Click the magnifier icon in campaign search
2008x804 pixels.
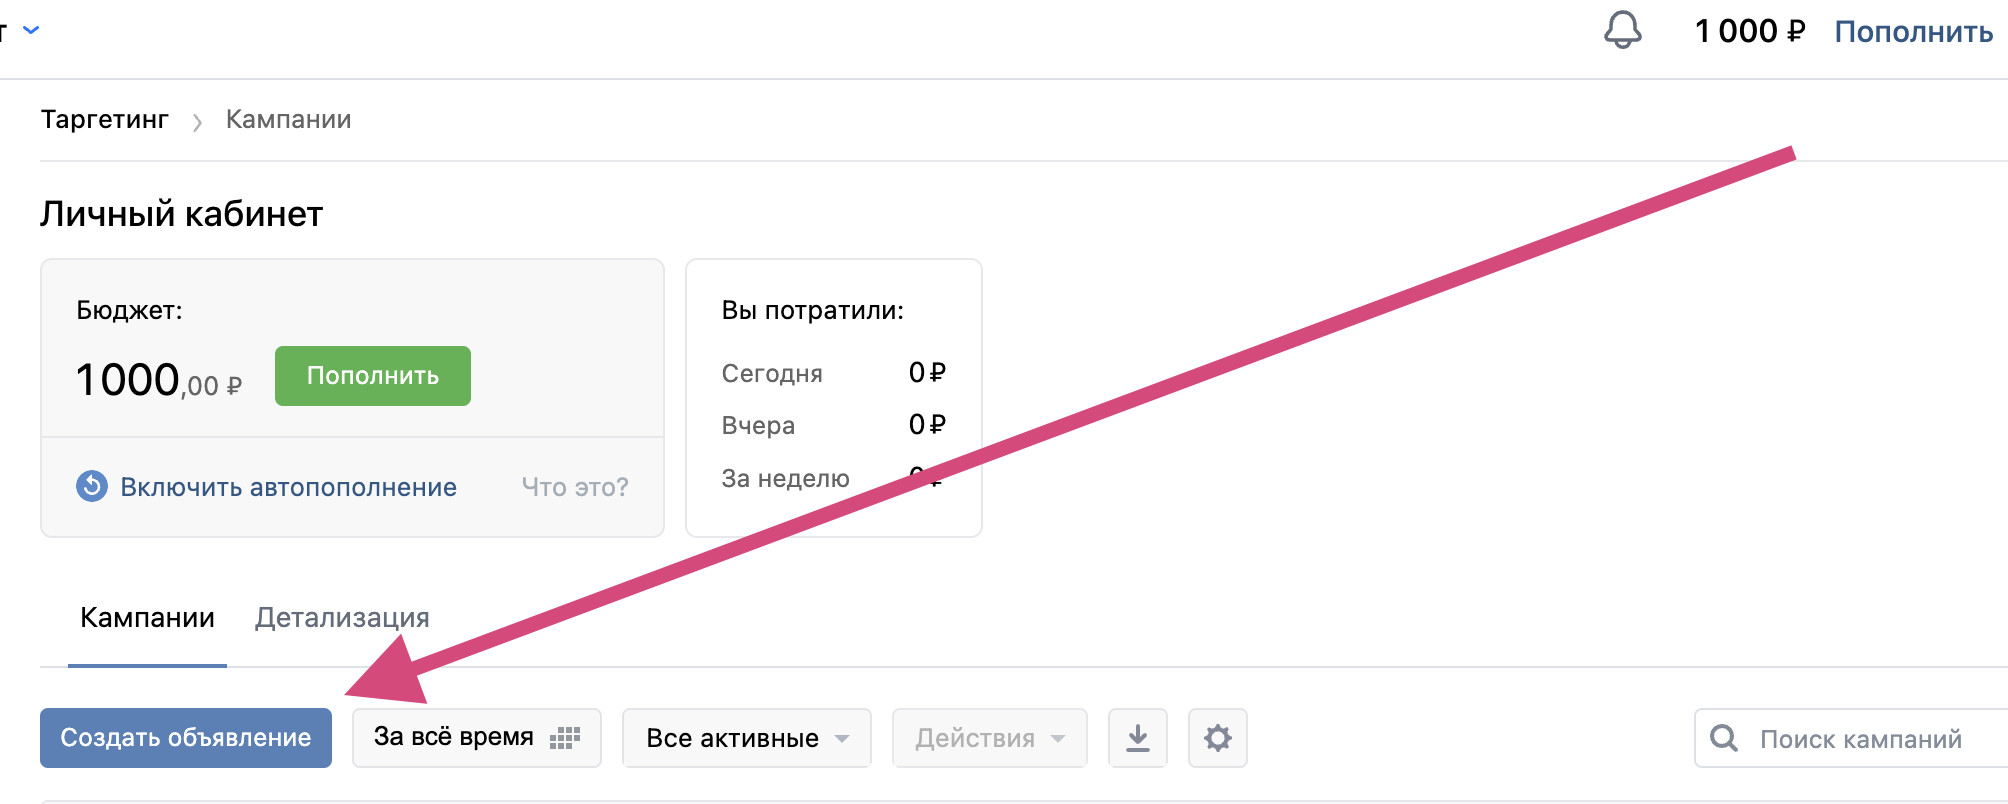coord(1723,738)
